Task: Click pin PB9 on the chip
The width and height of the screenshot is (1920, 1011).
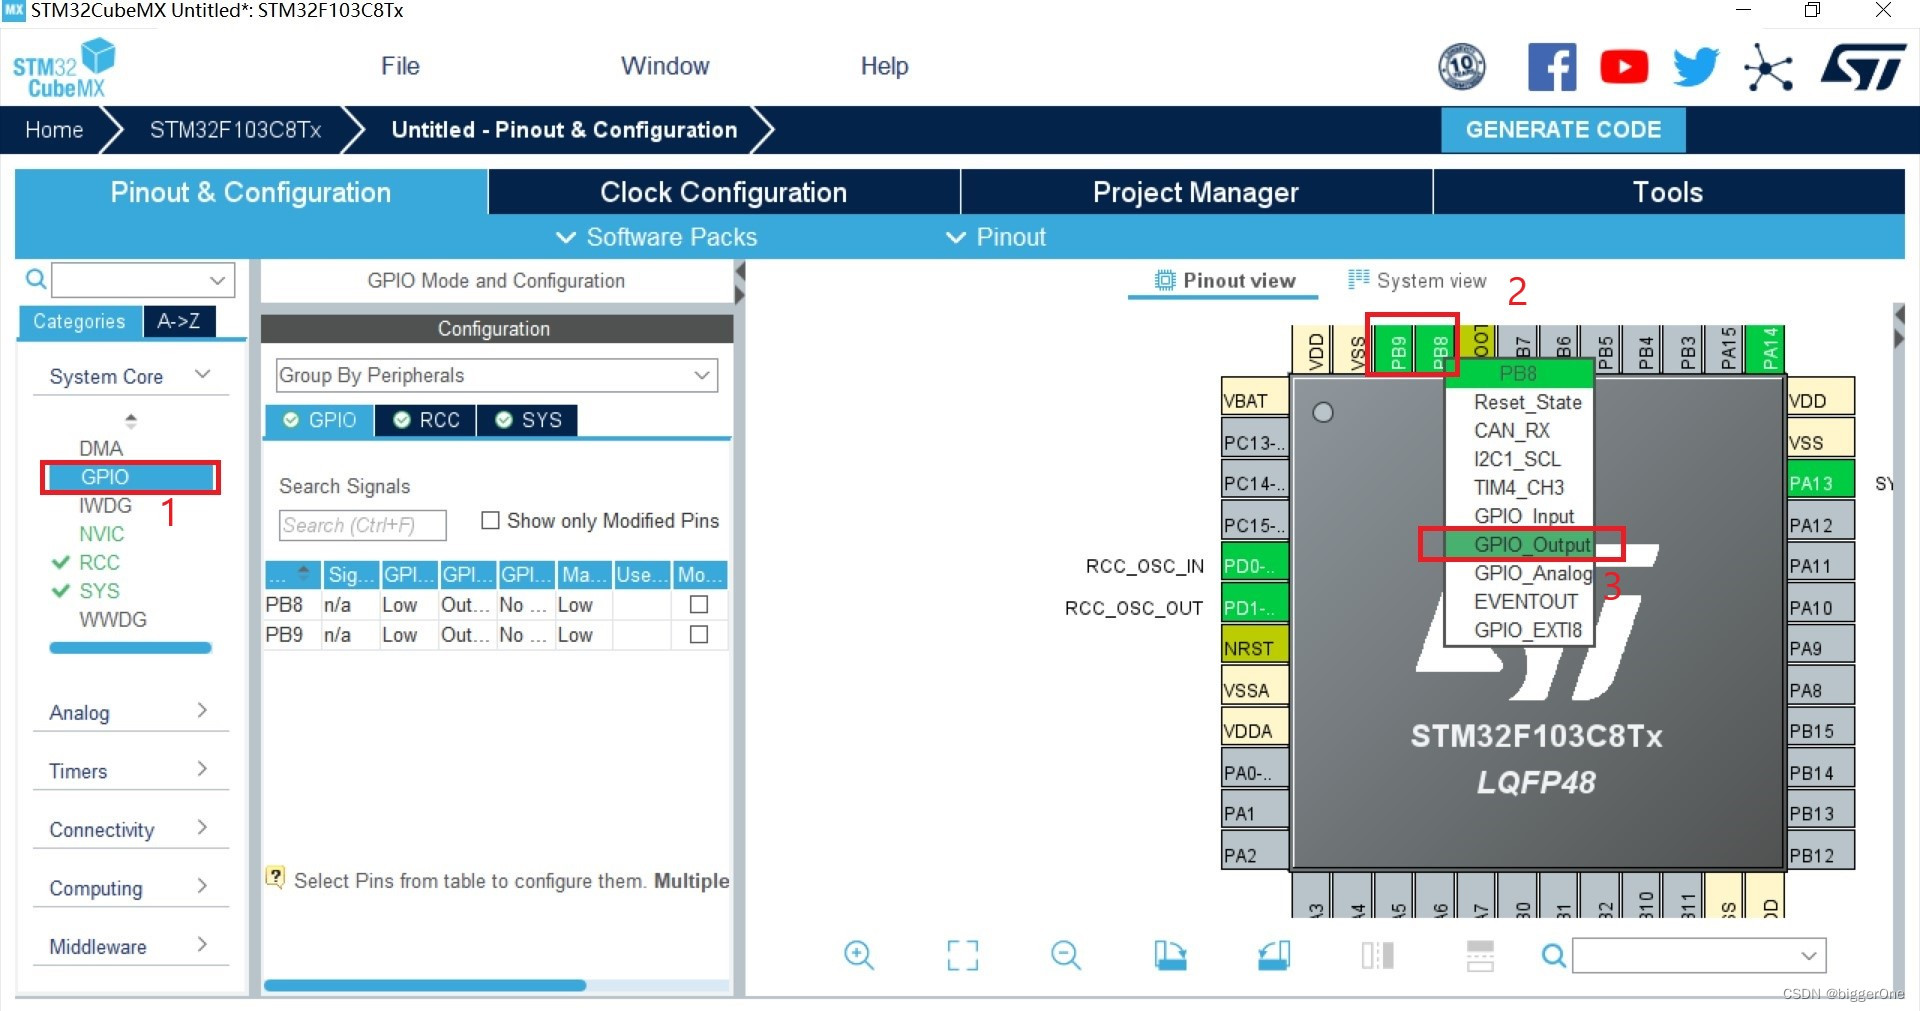Action: pos(1397,350)
